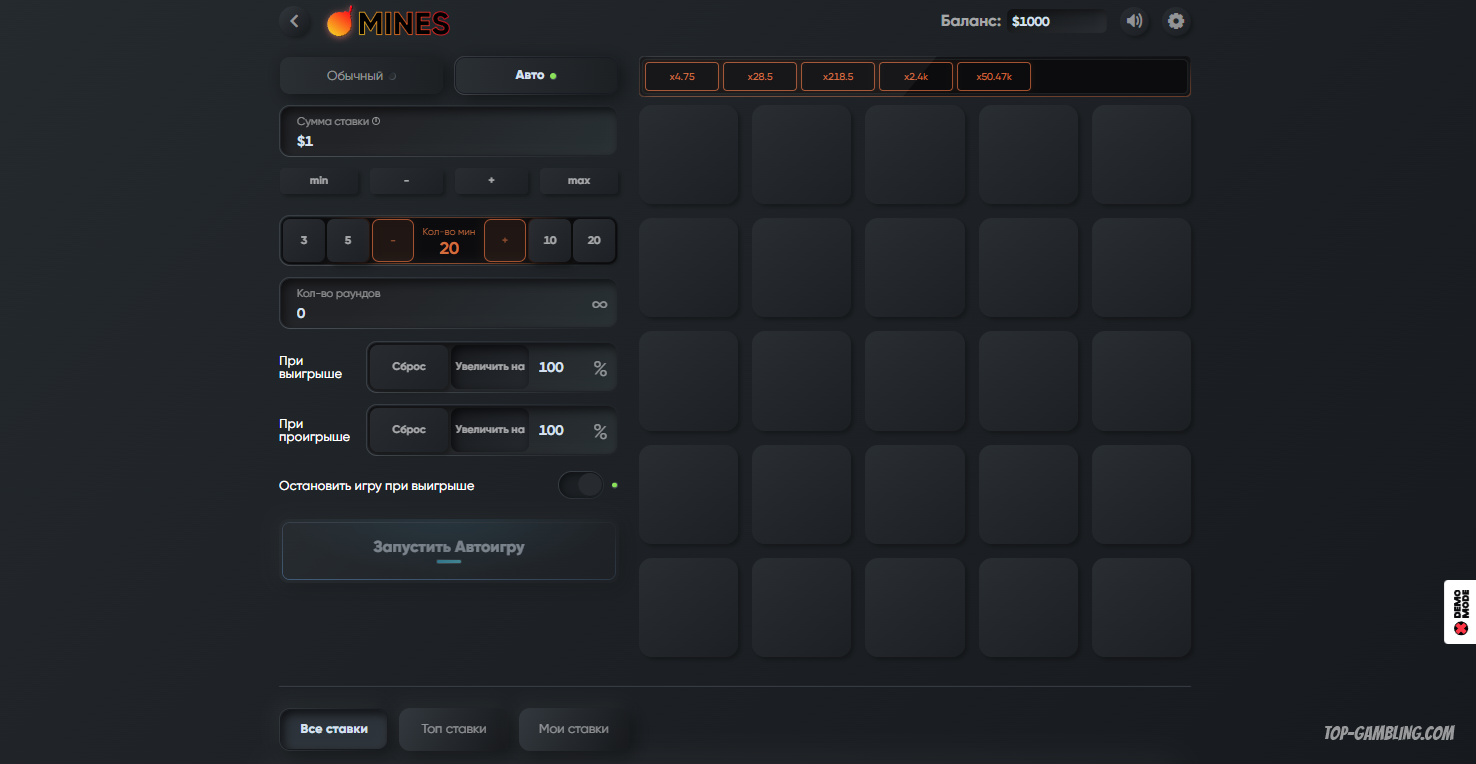Open the Топ ставки tab
This screenshot has width=1476, height=764.
pos(454,729)
